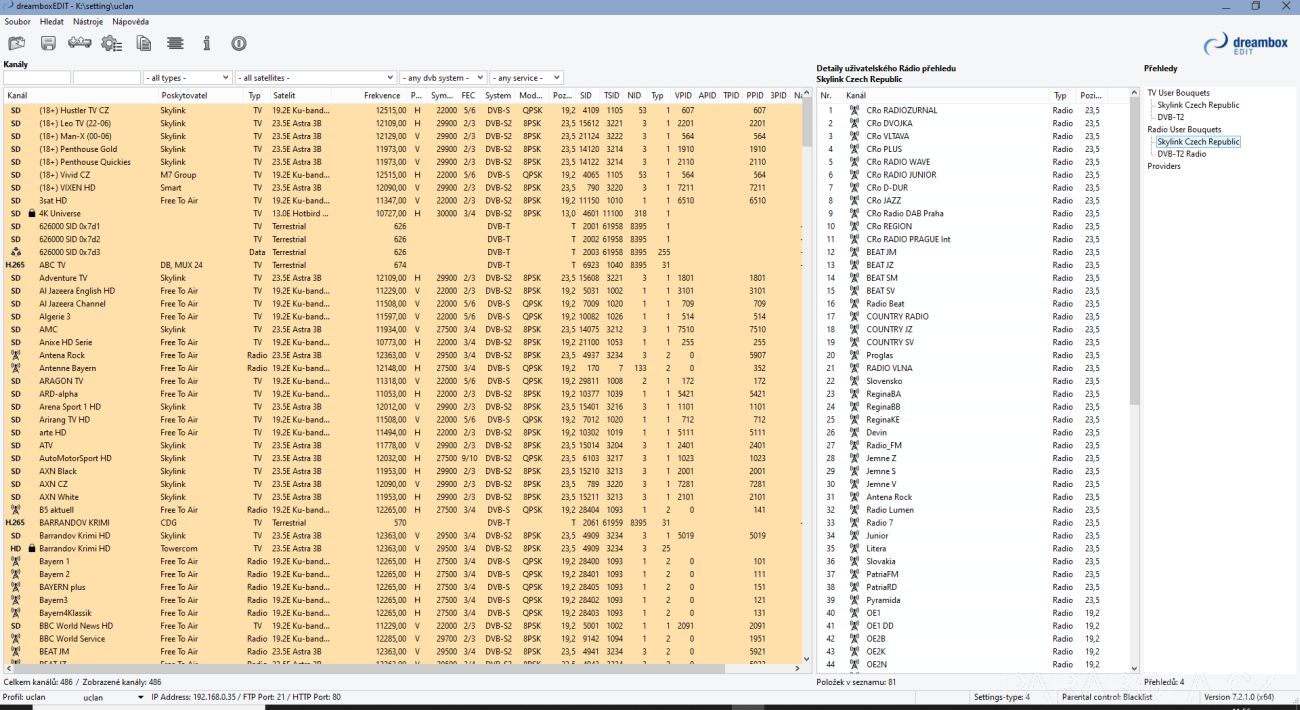1300x710 pixels.
Task: Click the documents copy toolbar icon
Action: point(144,43)
